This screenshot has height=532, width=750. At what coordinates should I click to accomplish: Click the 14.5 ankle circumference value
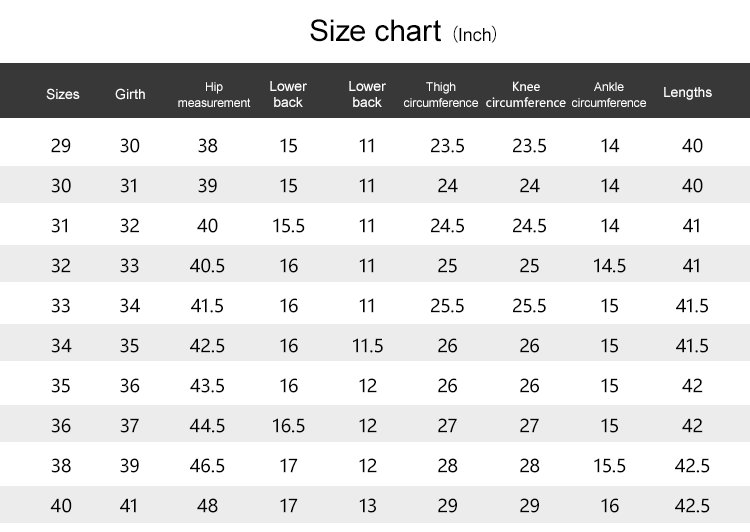coord(609,266)
